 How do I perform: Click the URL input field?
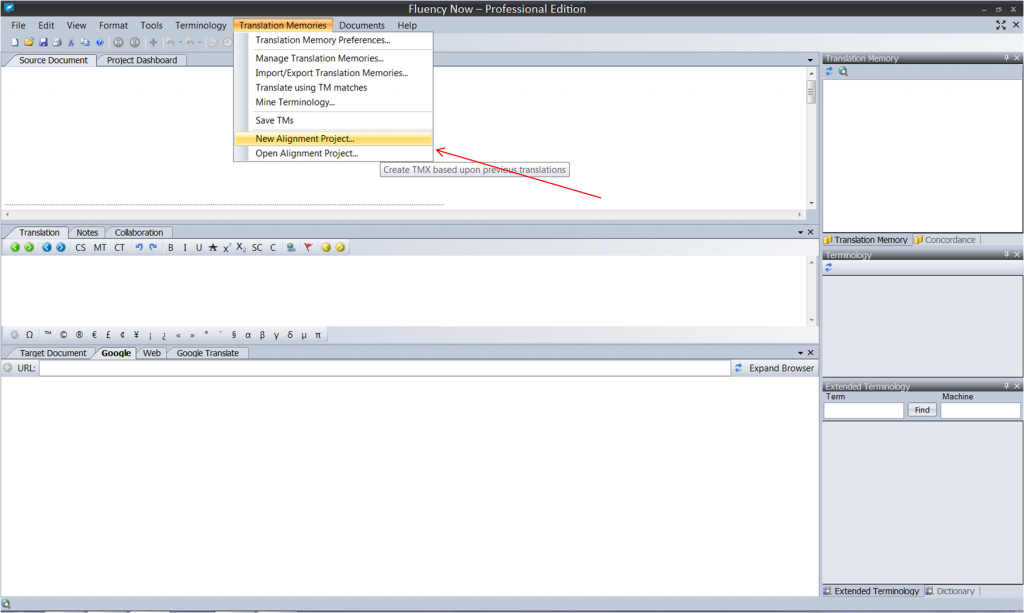pos(385,368)
